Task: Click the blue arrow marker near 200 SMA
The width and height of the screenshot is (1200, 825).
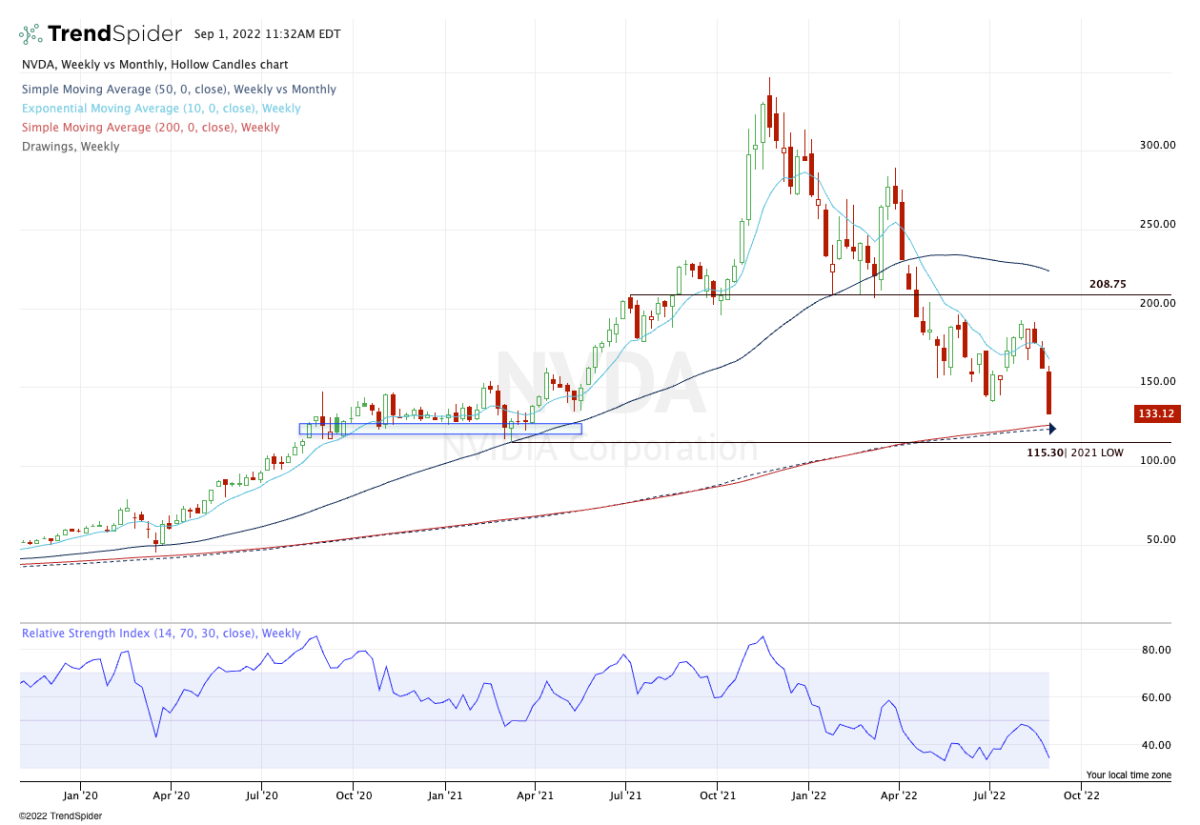Action: point(1051,428)
